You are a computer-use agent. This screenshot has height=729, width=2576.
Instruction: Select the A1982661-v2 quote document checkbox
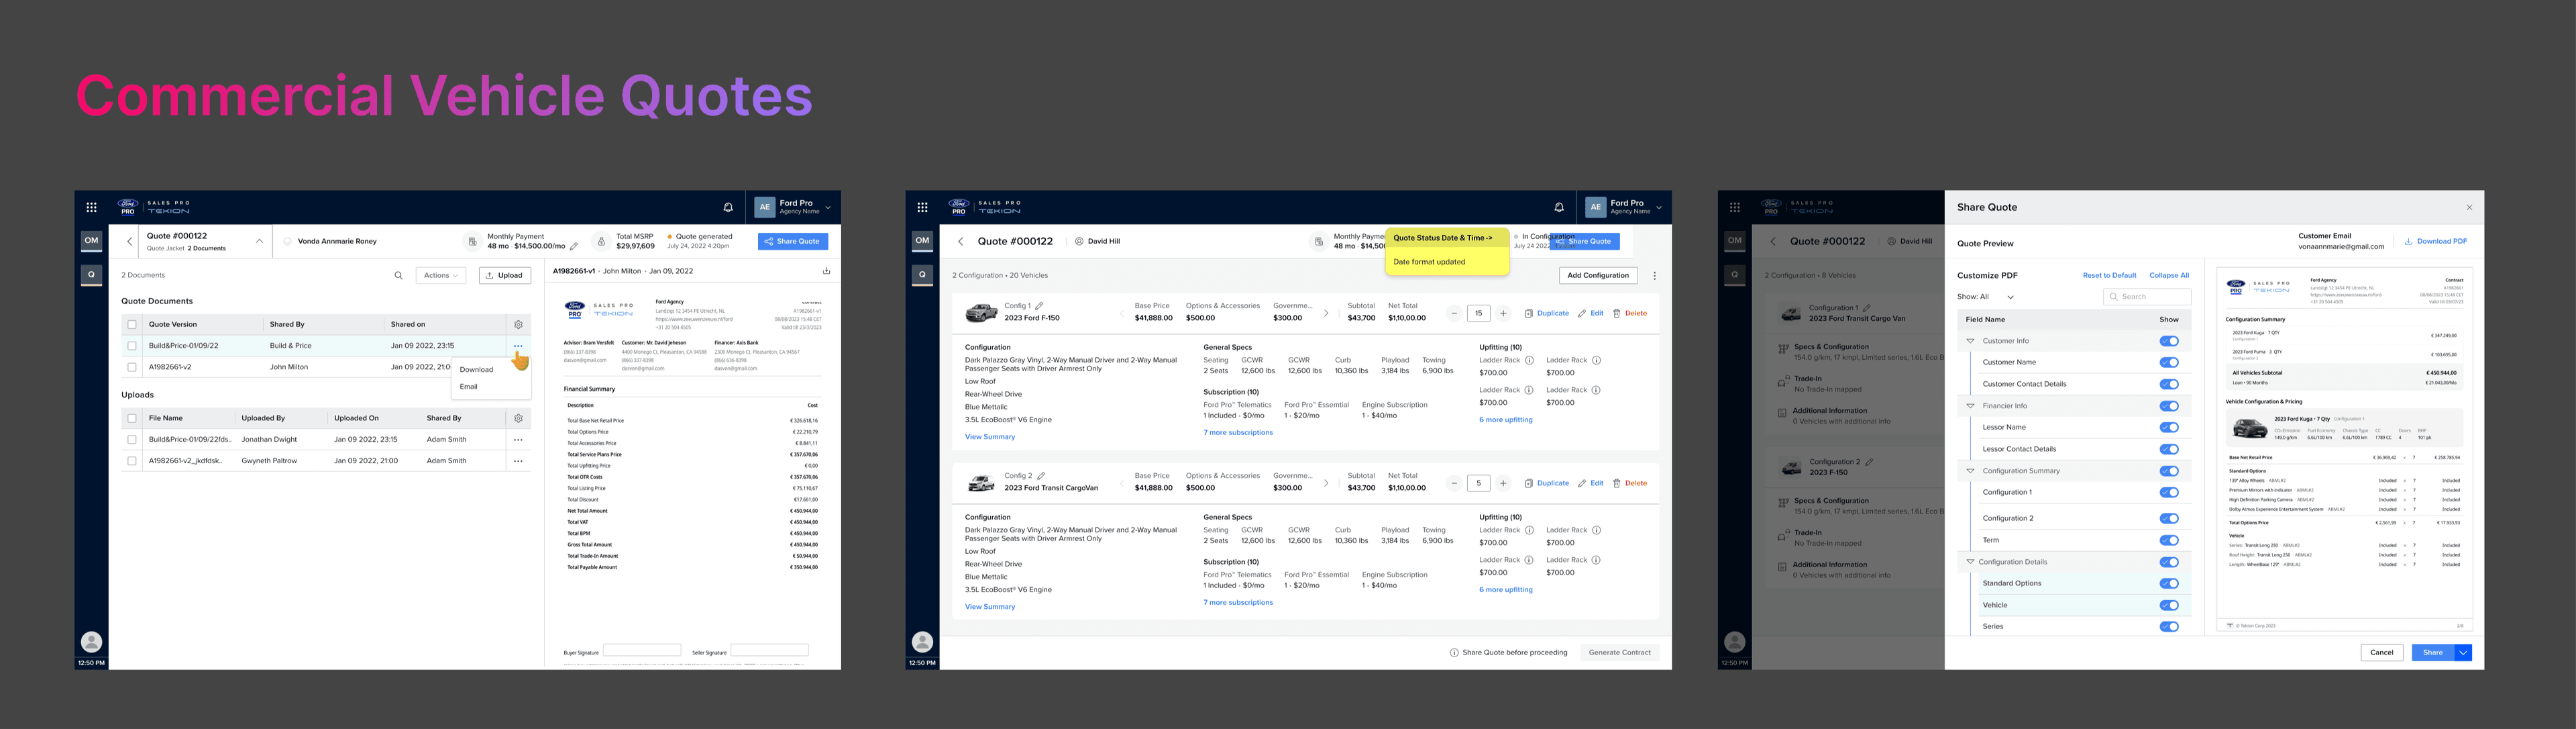click(x=132, y=367)
